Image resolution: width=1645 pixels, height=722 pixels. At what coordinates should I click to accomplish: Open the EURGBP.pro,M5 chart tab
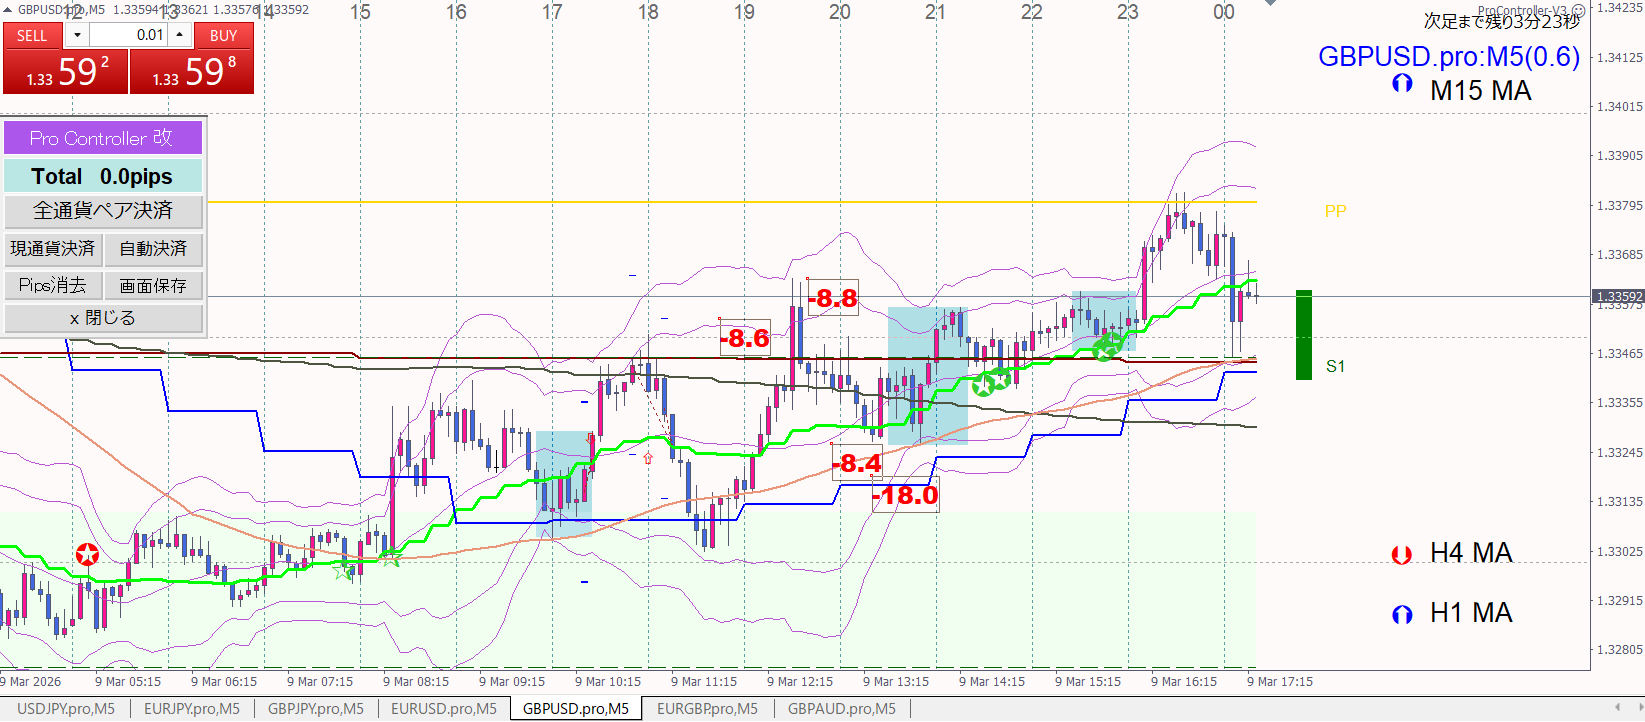coord(707,709)
